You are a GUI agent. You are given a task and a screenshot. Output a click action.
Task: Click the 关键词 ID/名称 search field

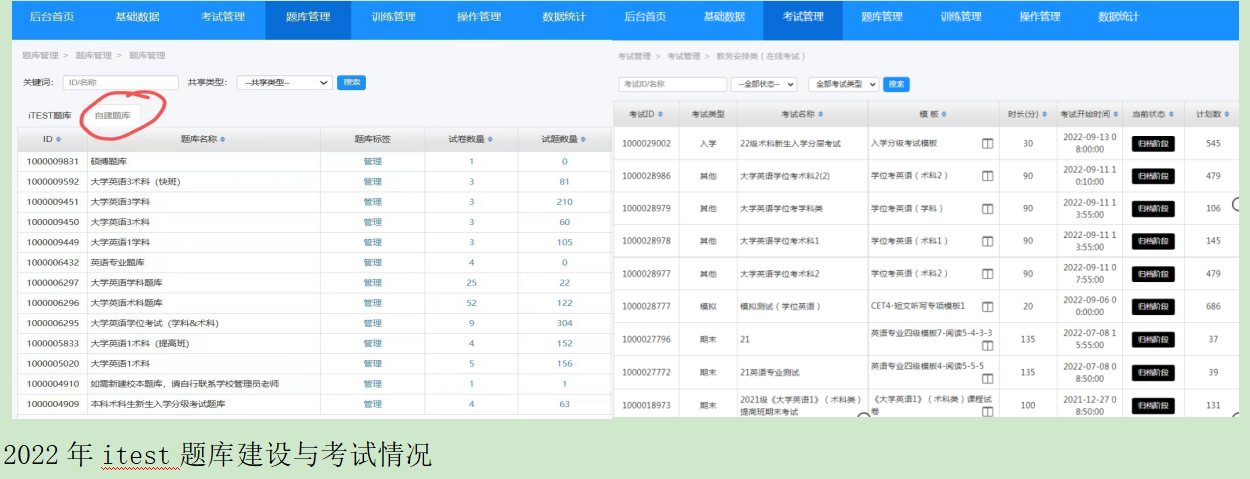pyautogui.click(x=120, y=83)
